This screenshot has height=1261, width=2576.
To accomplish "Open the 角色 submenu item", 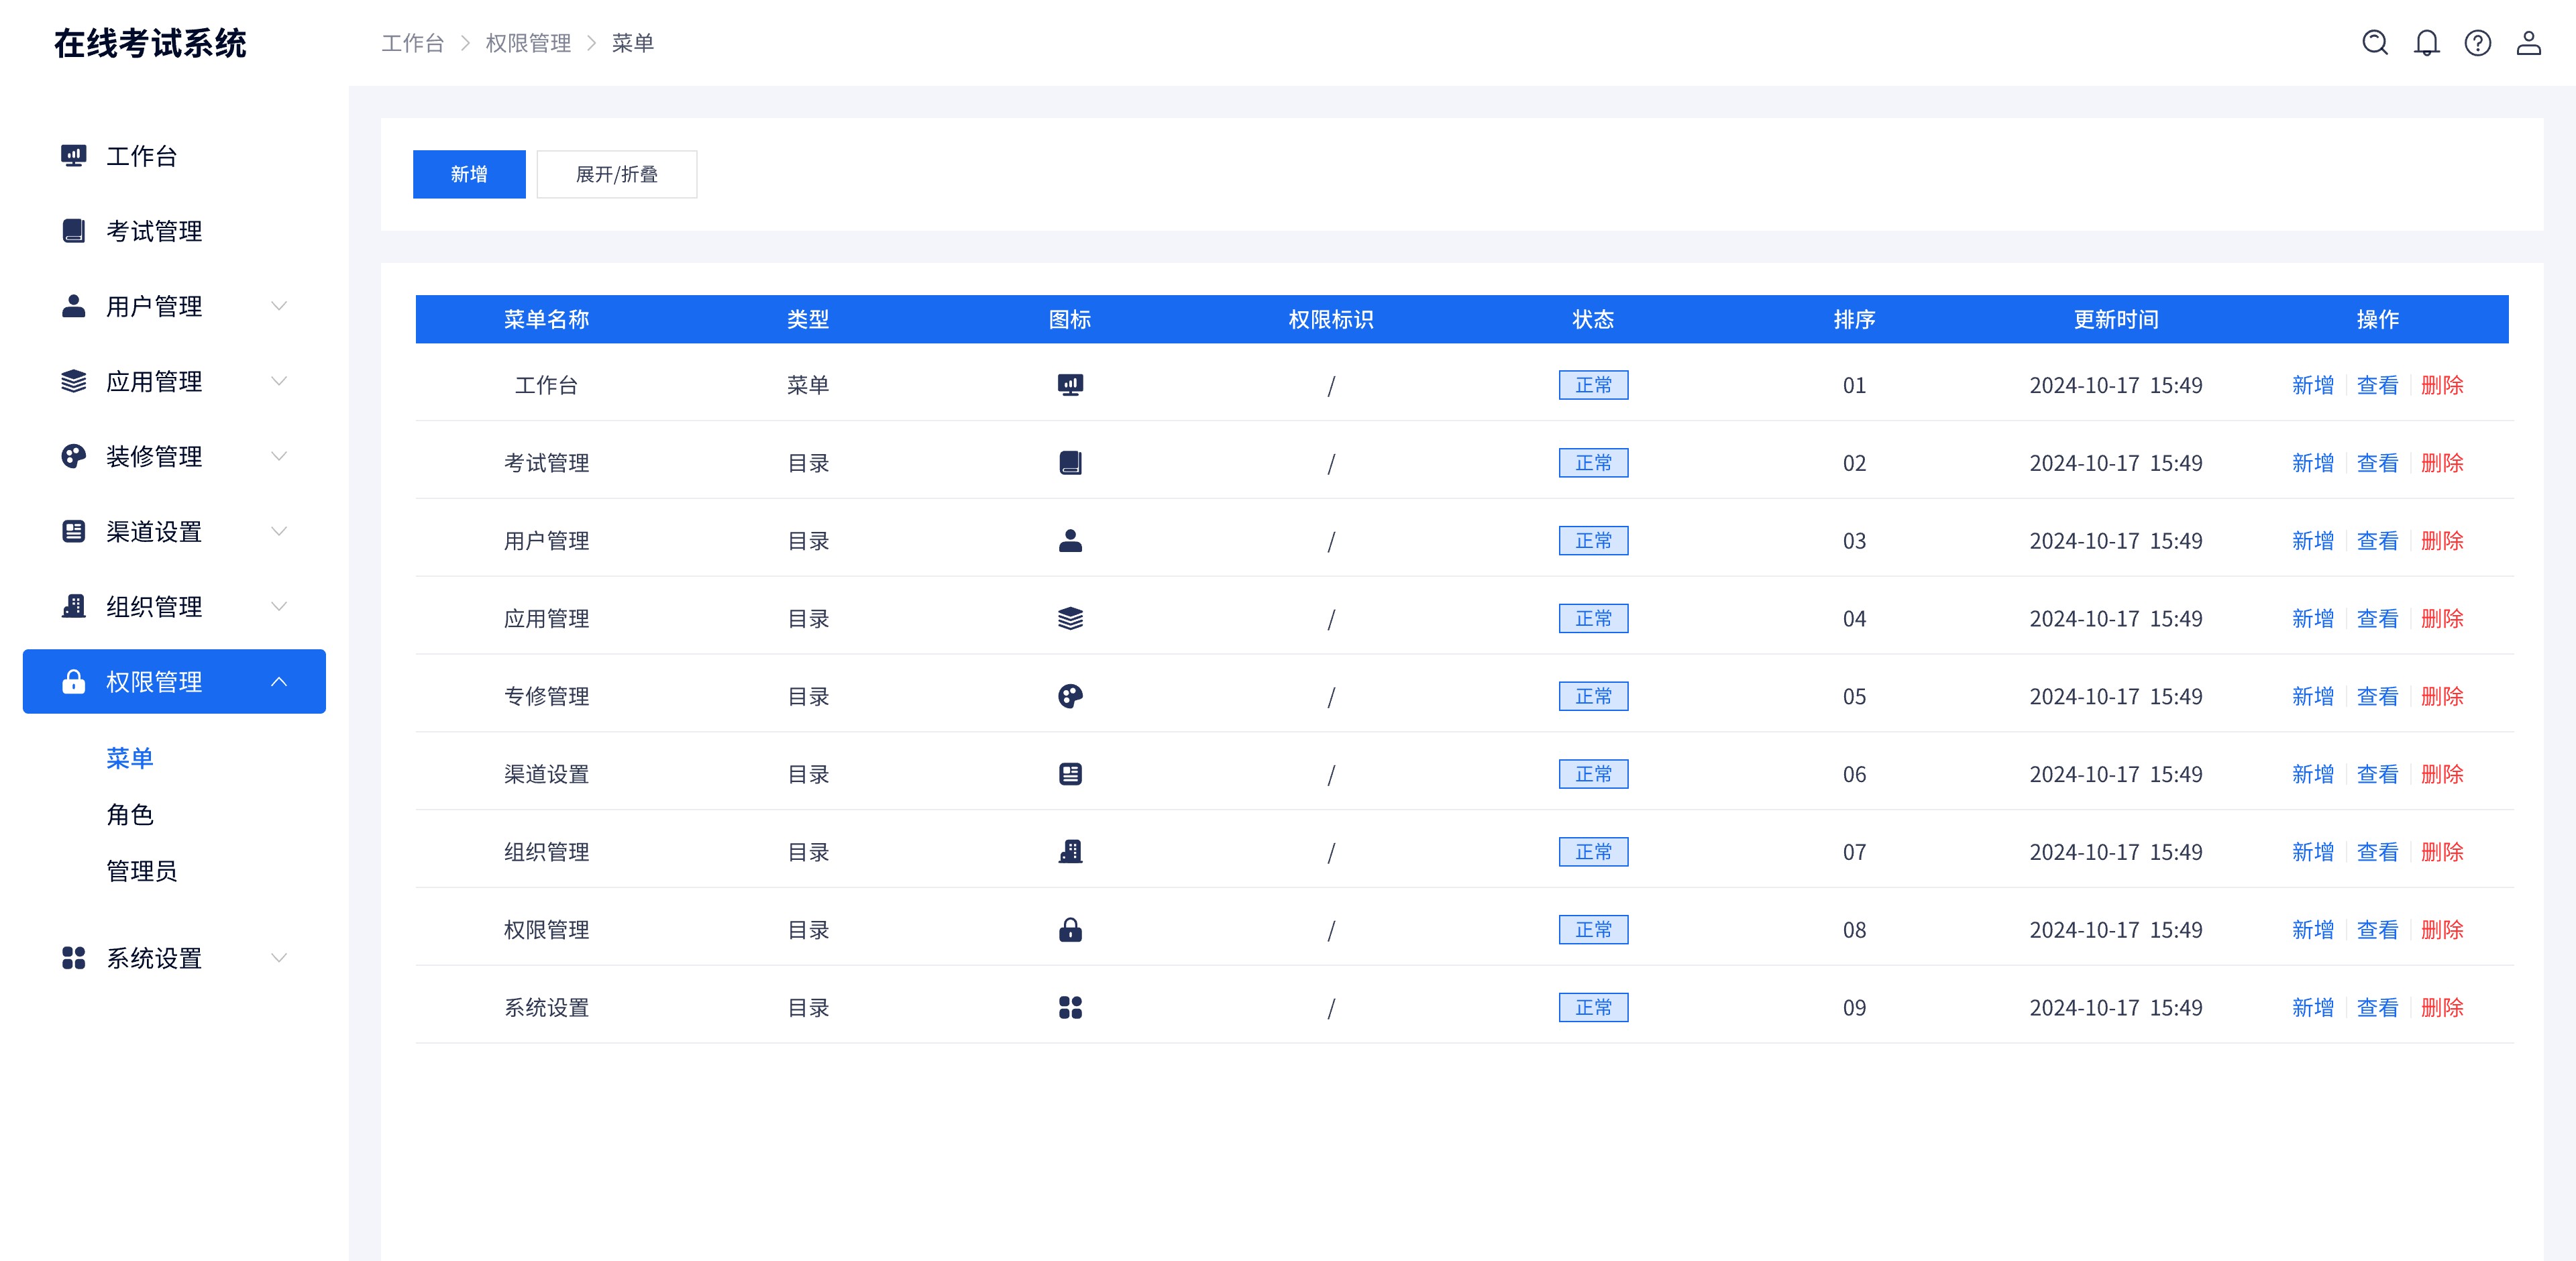I will coord(130,815).
